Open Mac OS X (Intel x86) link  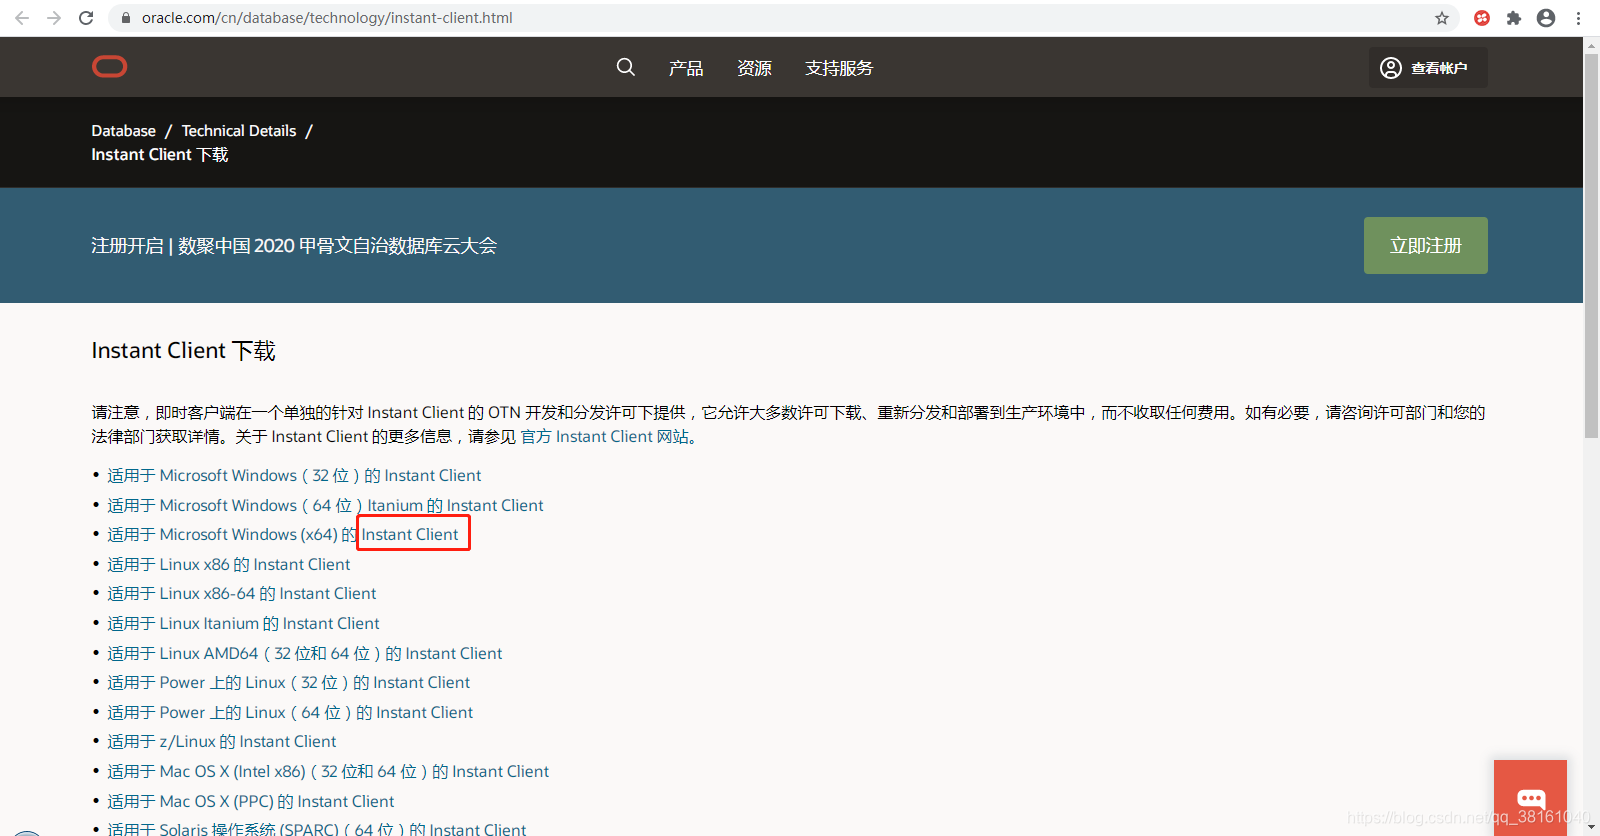point(328,772)
